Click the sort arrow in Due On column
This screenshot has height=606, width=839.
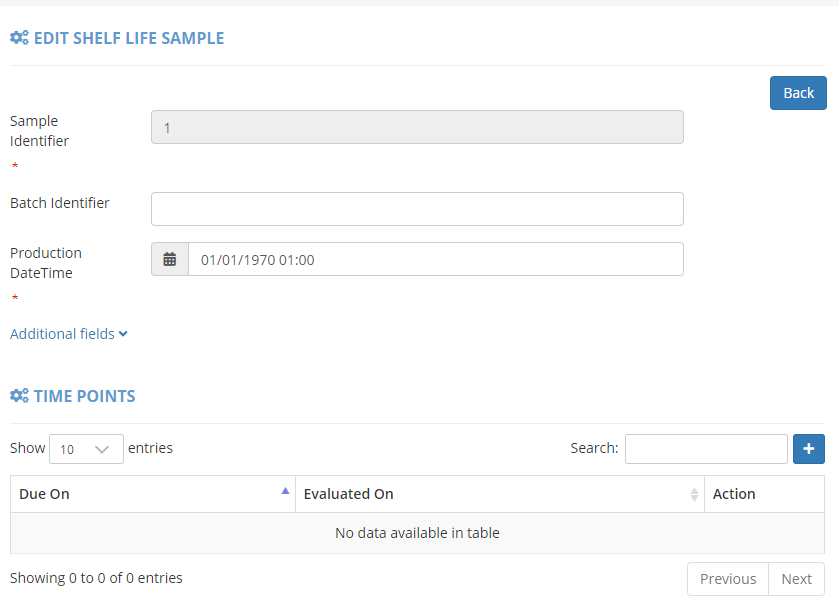(285, 491)
